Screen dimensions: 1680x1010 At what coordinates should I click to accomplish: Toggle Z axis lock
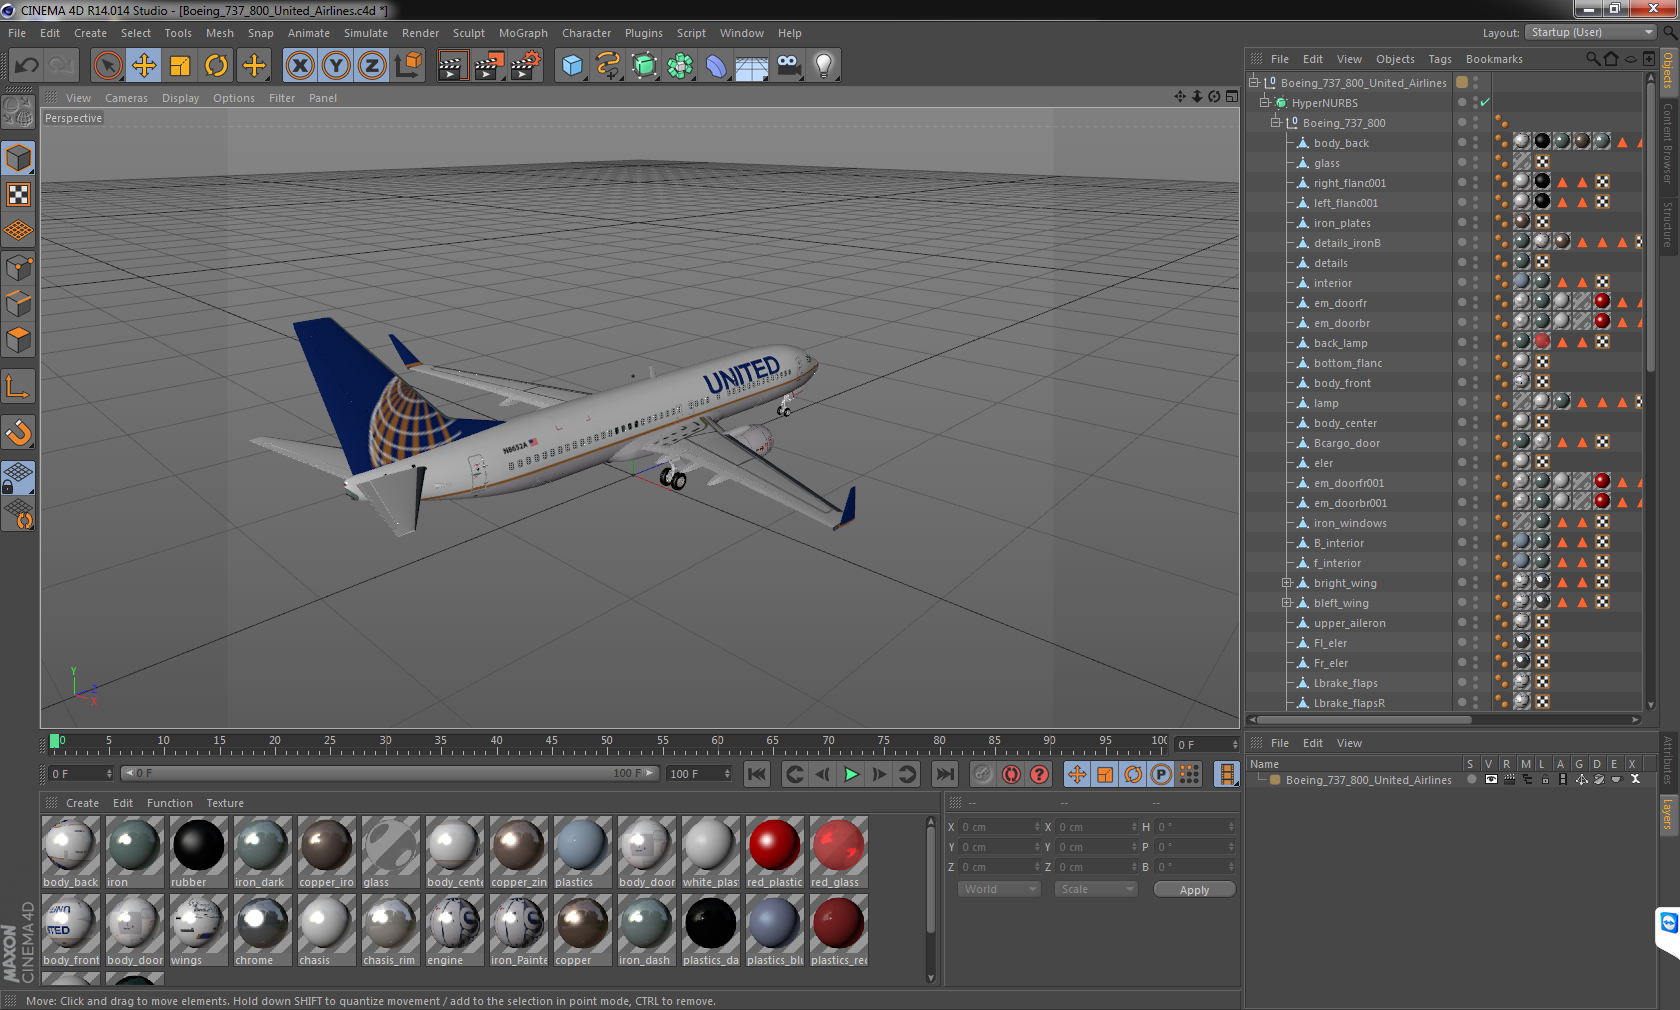click(x=372, y=66)
